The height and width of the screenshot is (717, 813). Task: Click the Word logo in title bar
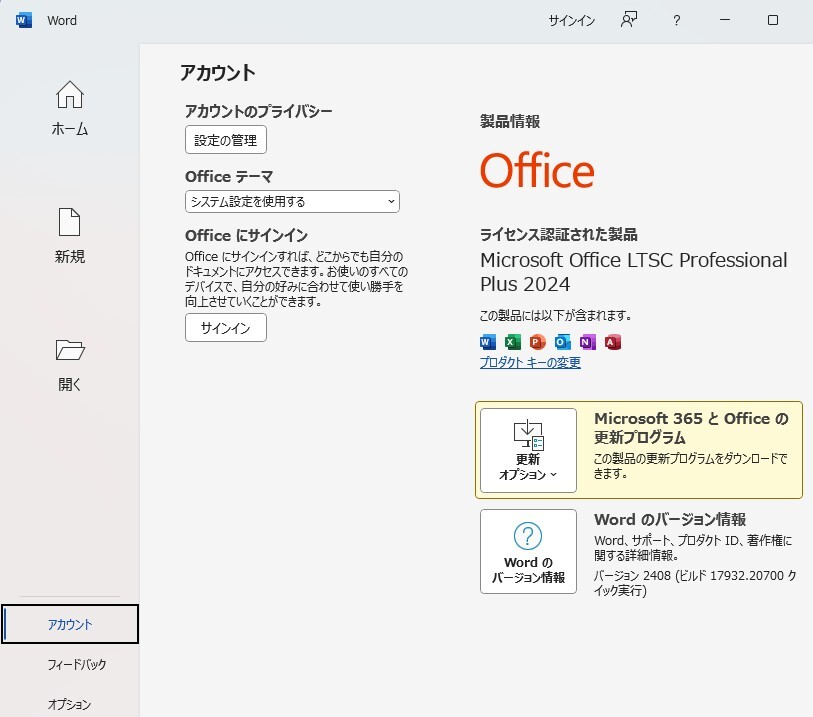point(24,20)
